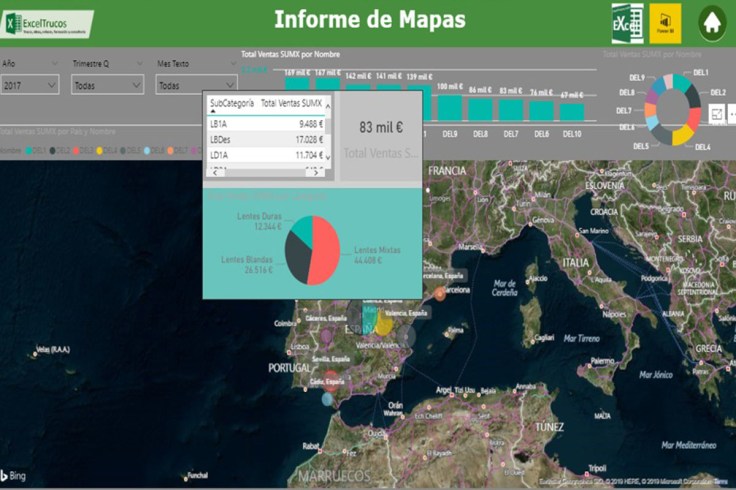Click the ExcelTrucos logo
Screen dimensions: 736x490
pos(47,24)
